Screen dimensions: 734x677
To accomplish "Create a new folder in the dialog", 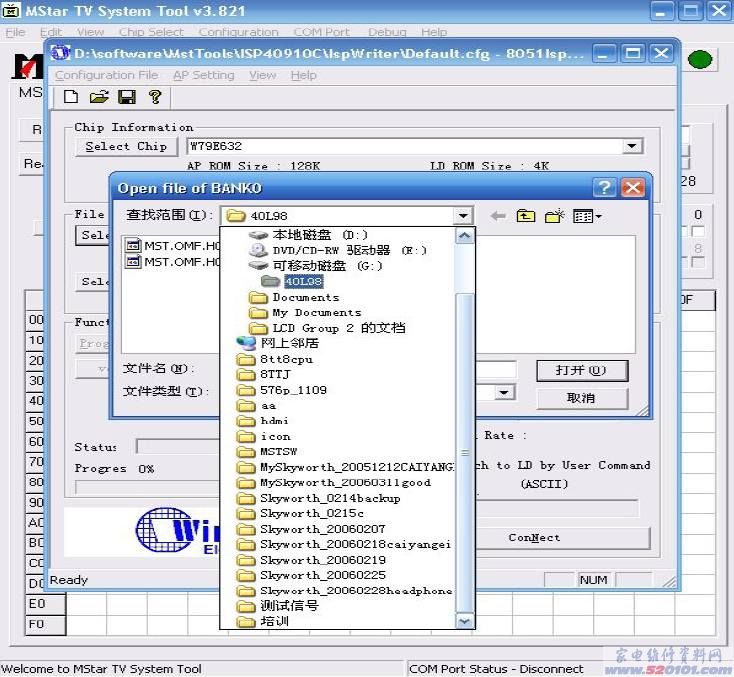I will point(555,216).
